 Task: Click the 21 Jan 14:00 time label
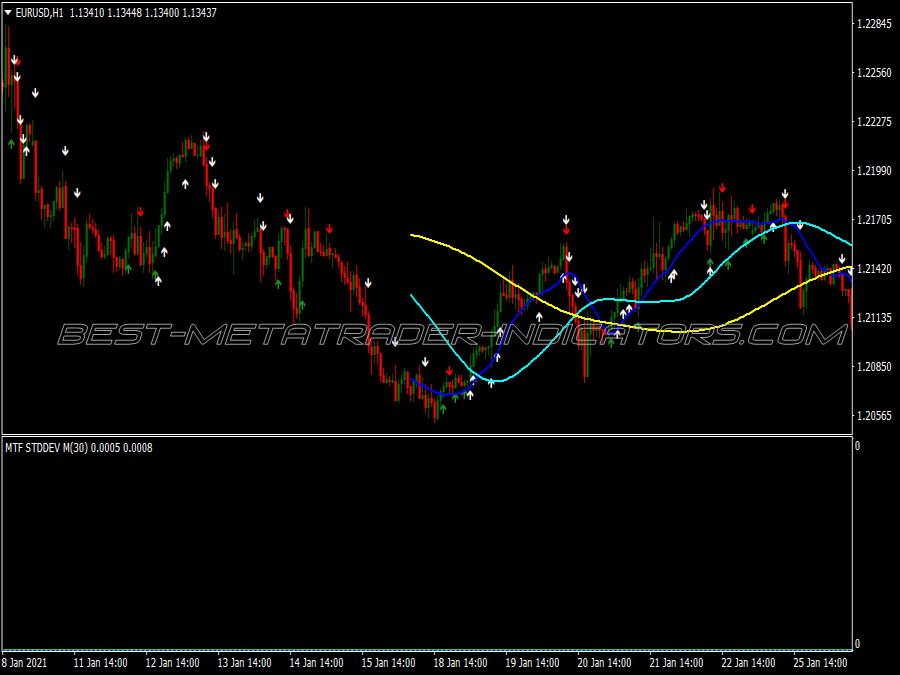(x=676, y=662)
